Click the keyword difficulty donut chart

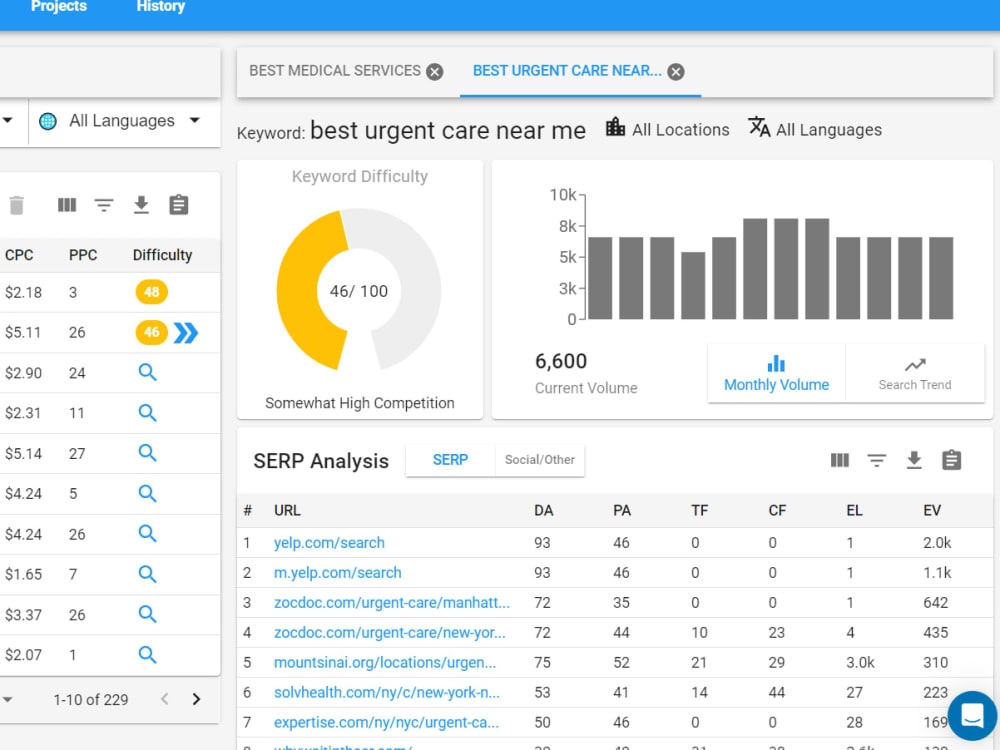click(359, 290)
